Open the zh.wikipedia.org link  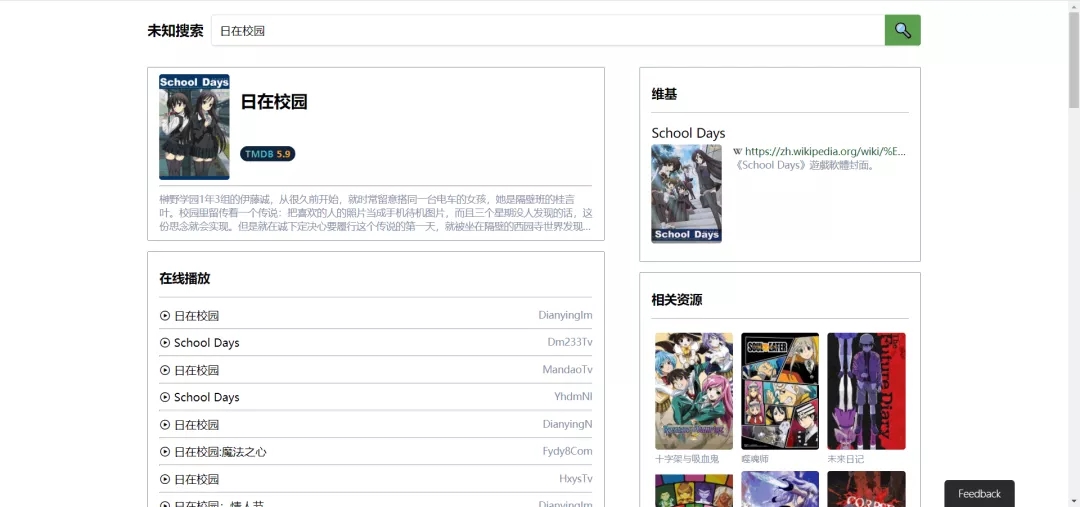(x=825, y=152)
